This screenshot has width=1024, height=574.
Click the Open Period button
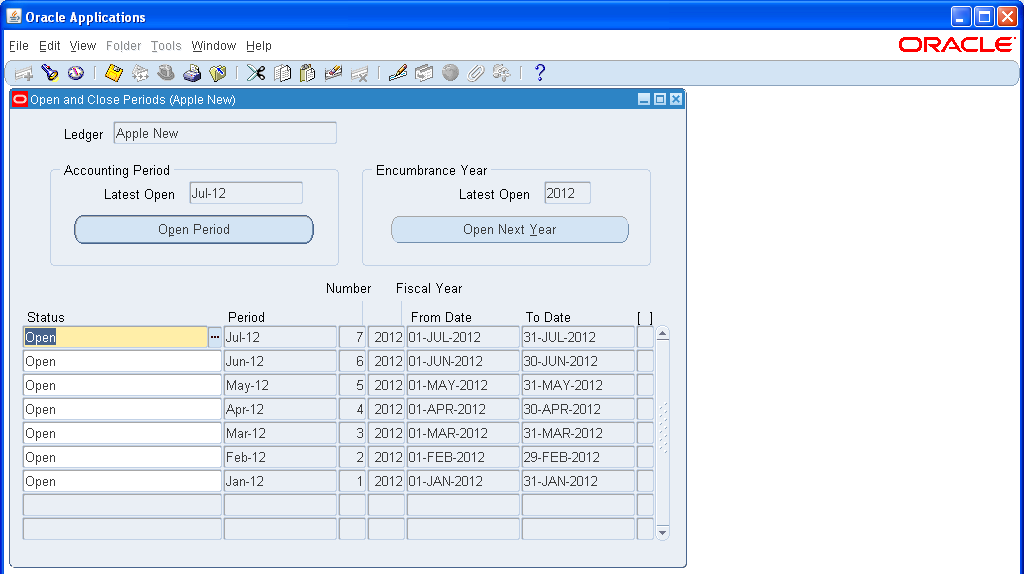point(194,230)
